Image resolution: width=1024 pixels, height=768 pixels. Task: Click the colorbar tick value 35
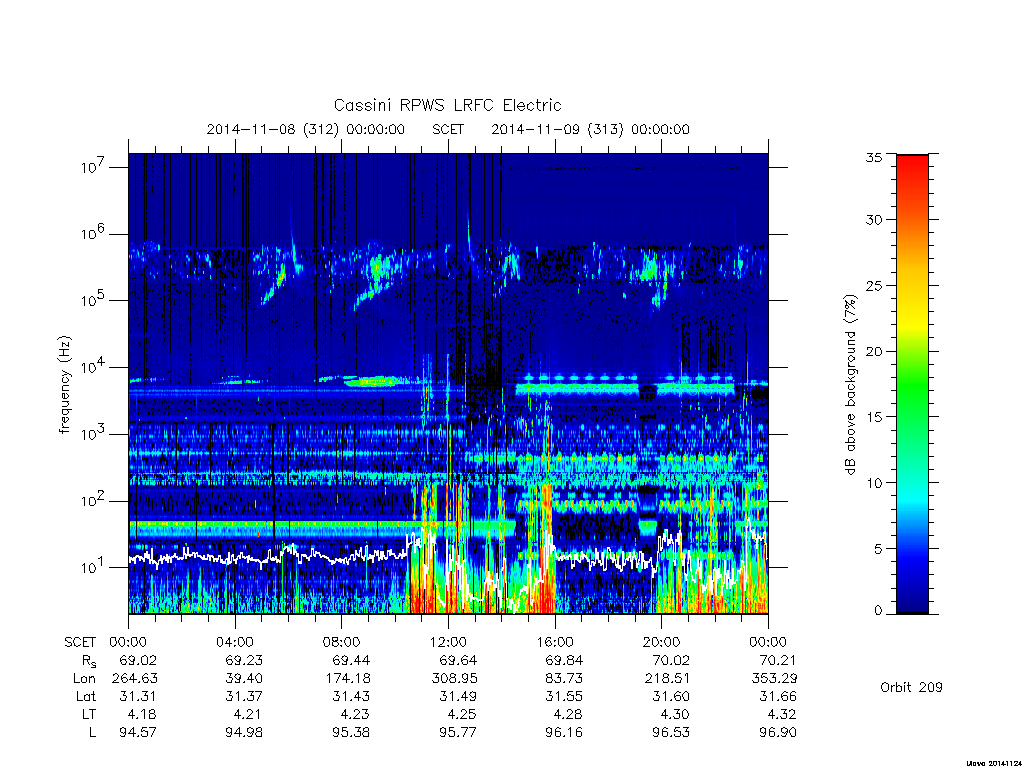tap(874, 157)
